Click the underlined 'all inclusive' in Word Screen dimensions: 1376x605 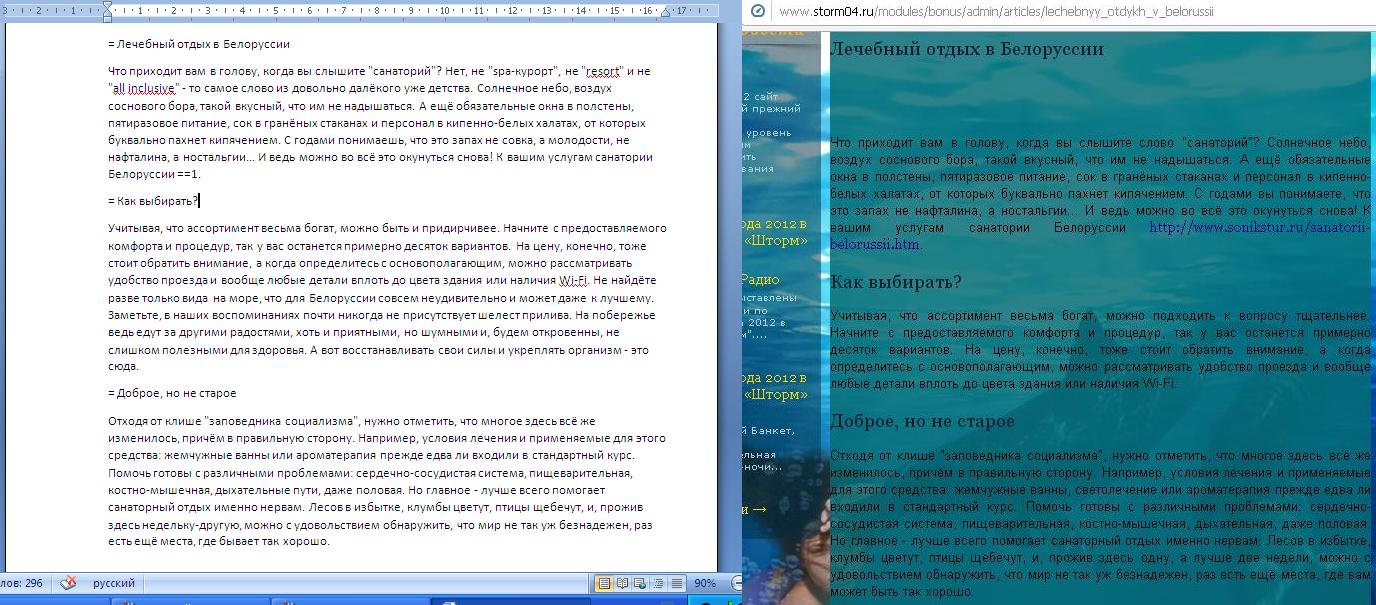point(143,88)
